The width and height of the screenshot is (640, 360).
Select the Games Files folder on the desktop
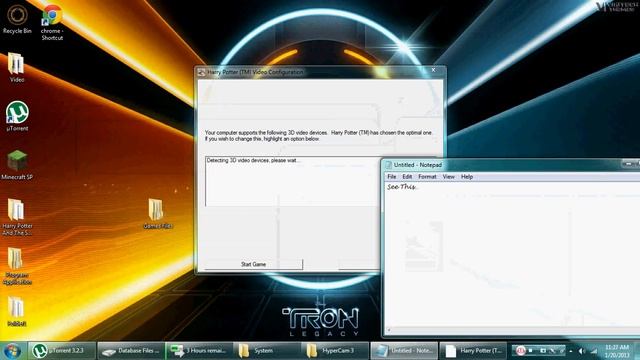click(x=158, y=213)
